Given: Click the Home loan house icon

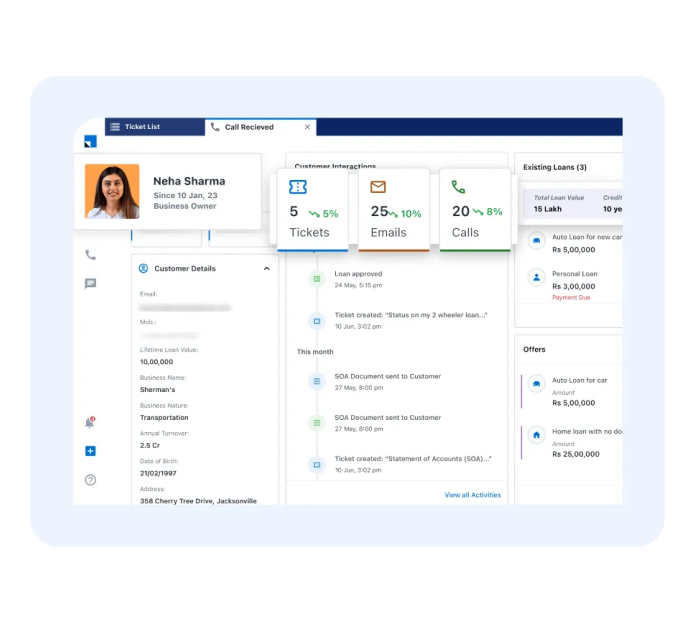Looking at the screenshot, I should point(536,435).
